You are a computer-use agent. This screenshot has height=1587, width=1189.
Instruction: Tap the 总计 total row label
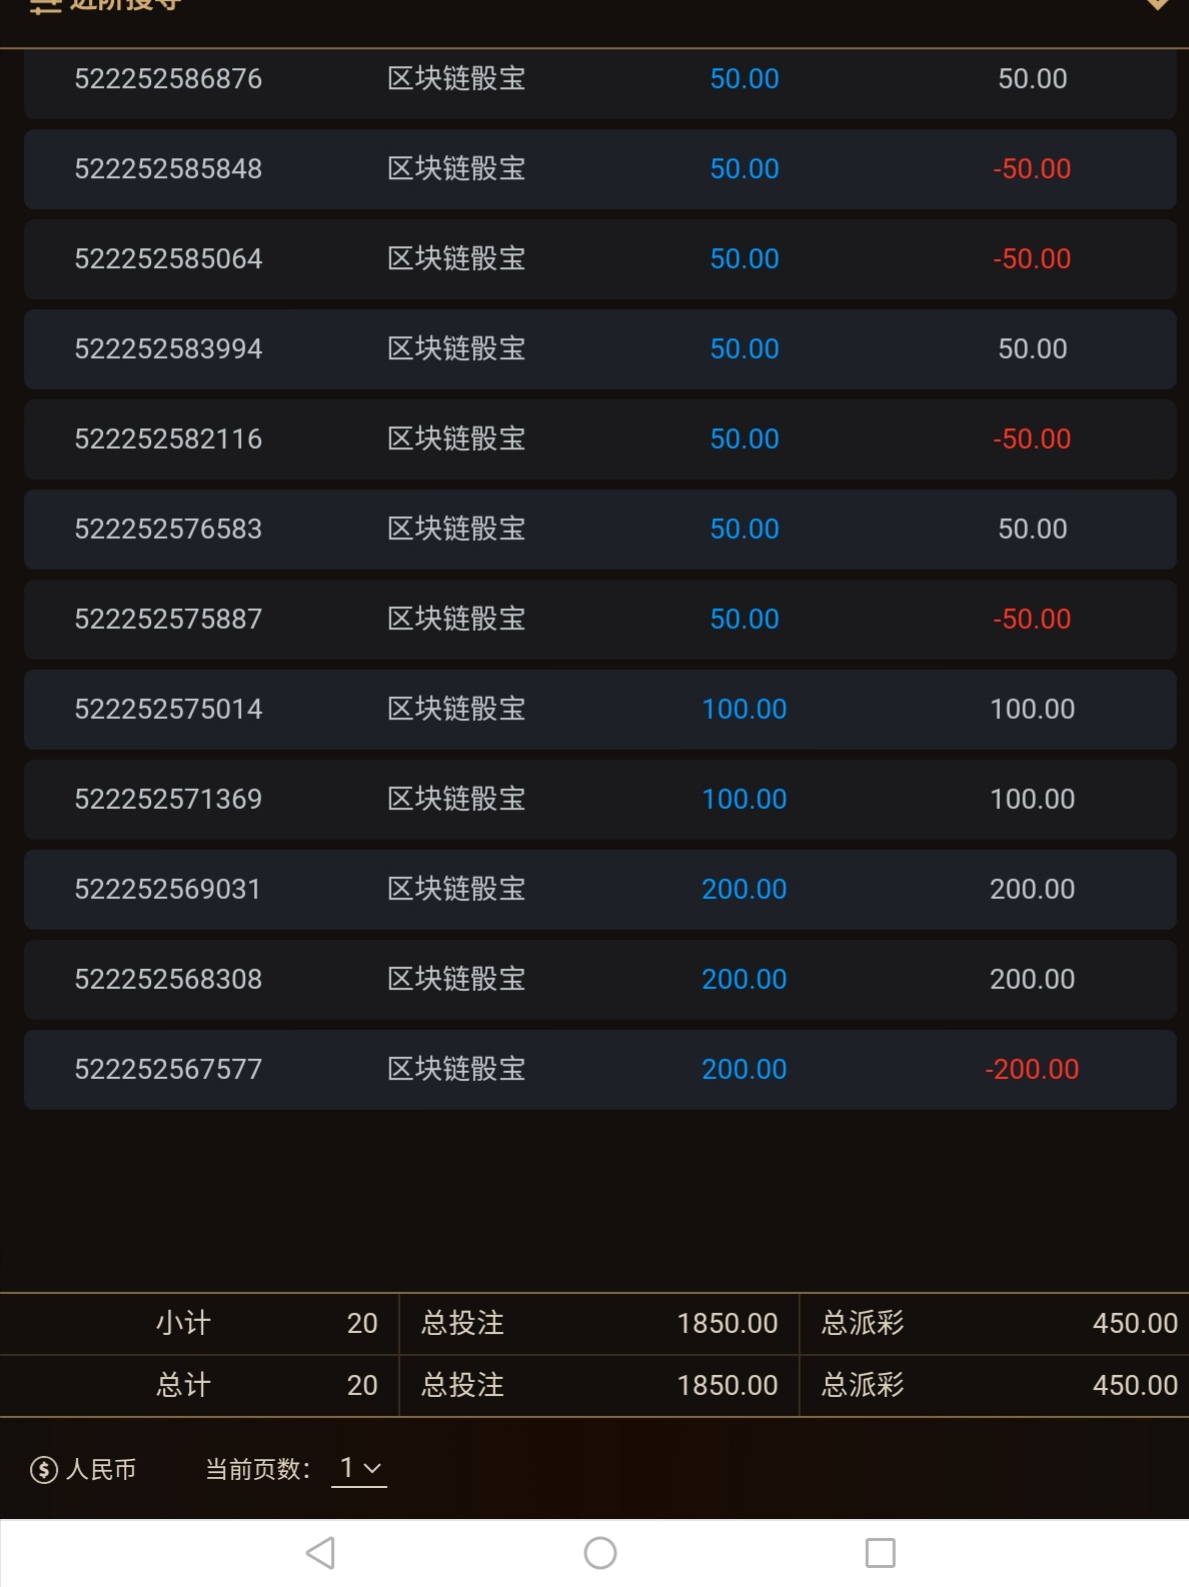(x=184, y=1385)
